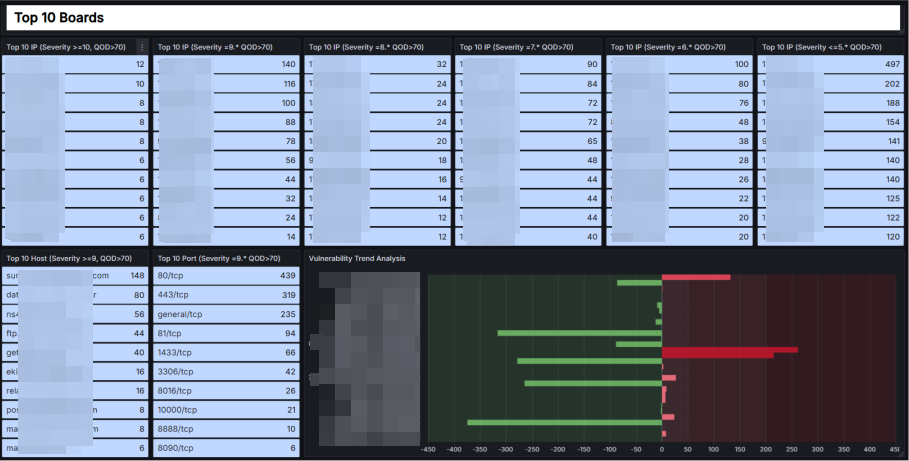Click the value 65 in the Severity =7 panel

pyautogui.click(x=592, y=141)
